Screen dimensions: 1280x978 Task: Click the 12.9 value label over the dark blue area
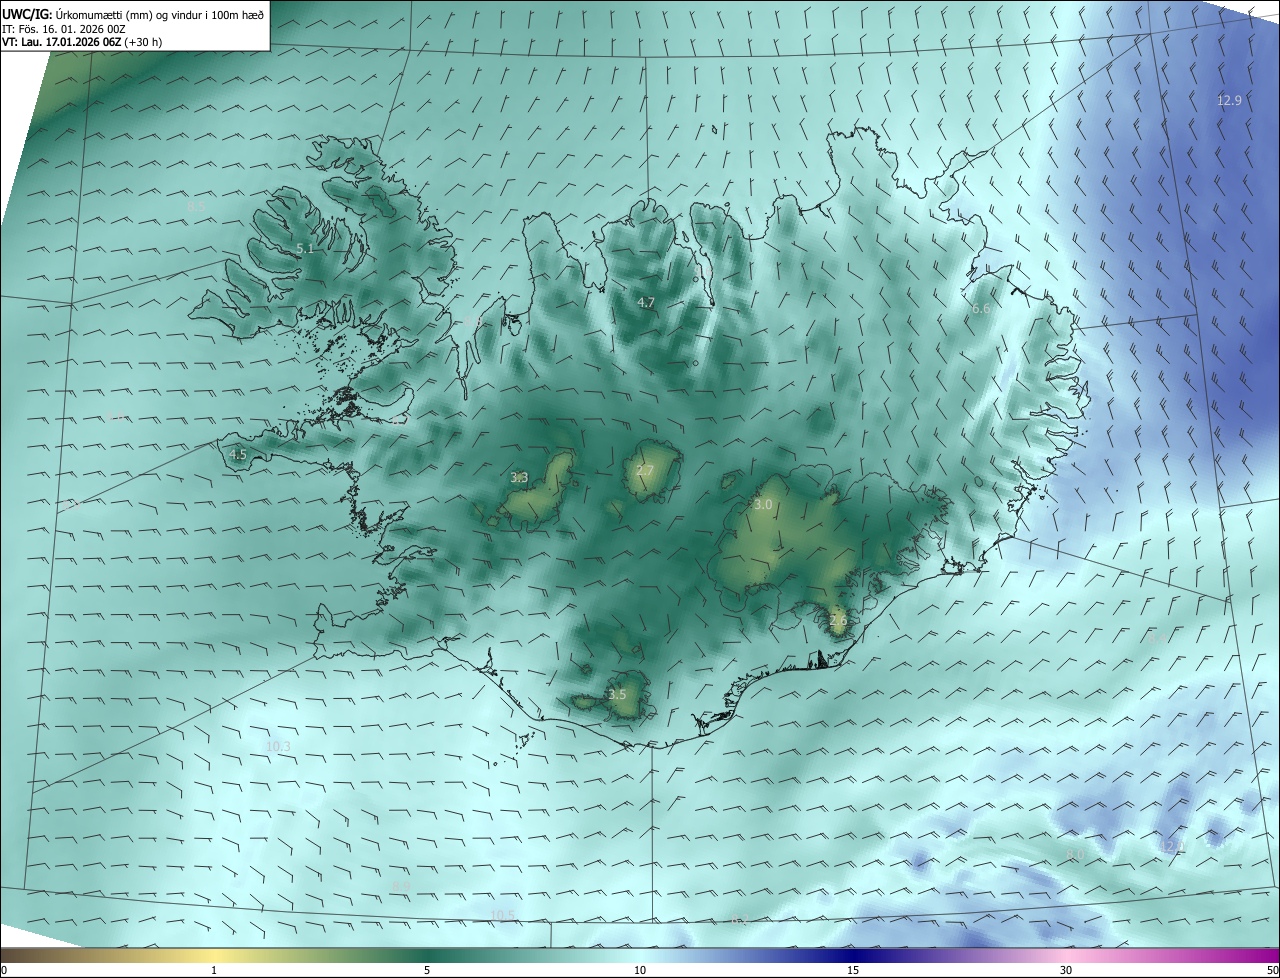pos(1229,100)
